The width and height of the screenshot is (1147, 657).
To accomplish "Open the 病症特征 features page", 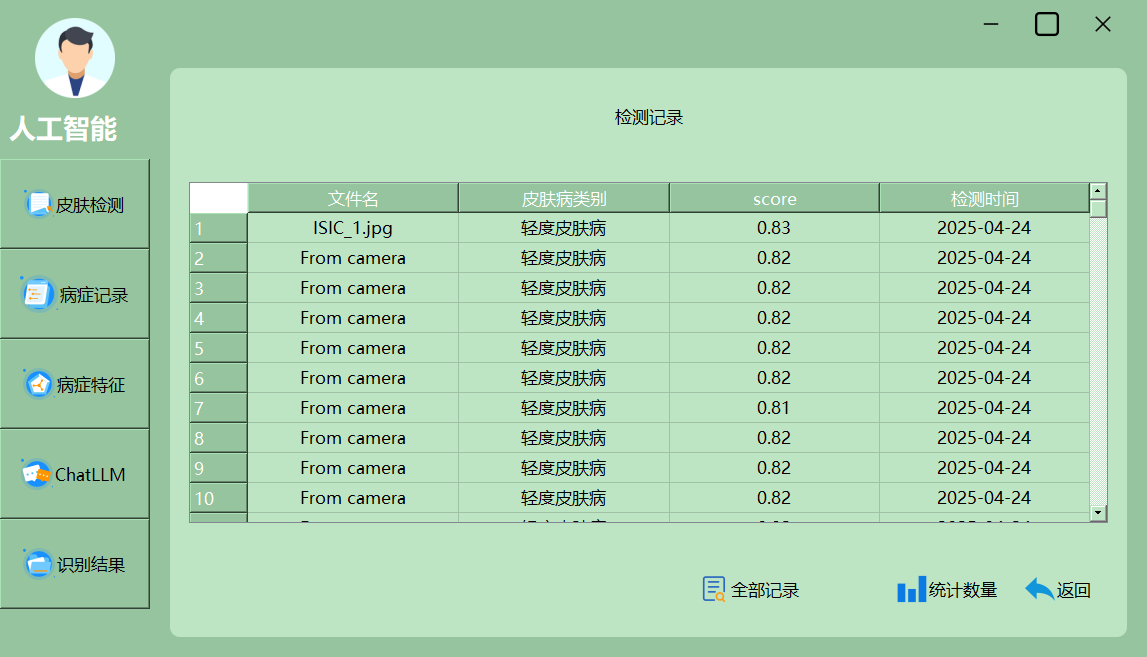I will pyautogui.click(x=75, y=385).
